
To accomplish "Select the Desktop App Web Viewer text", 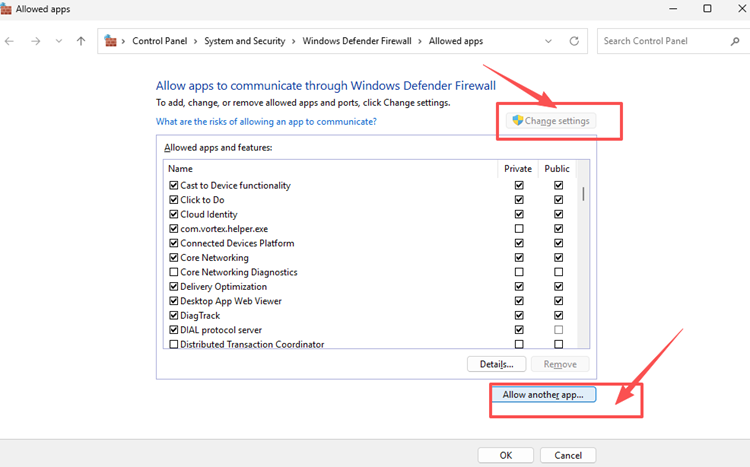I will click(x=231, y=301).
